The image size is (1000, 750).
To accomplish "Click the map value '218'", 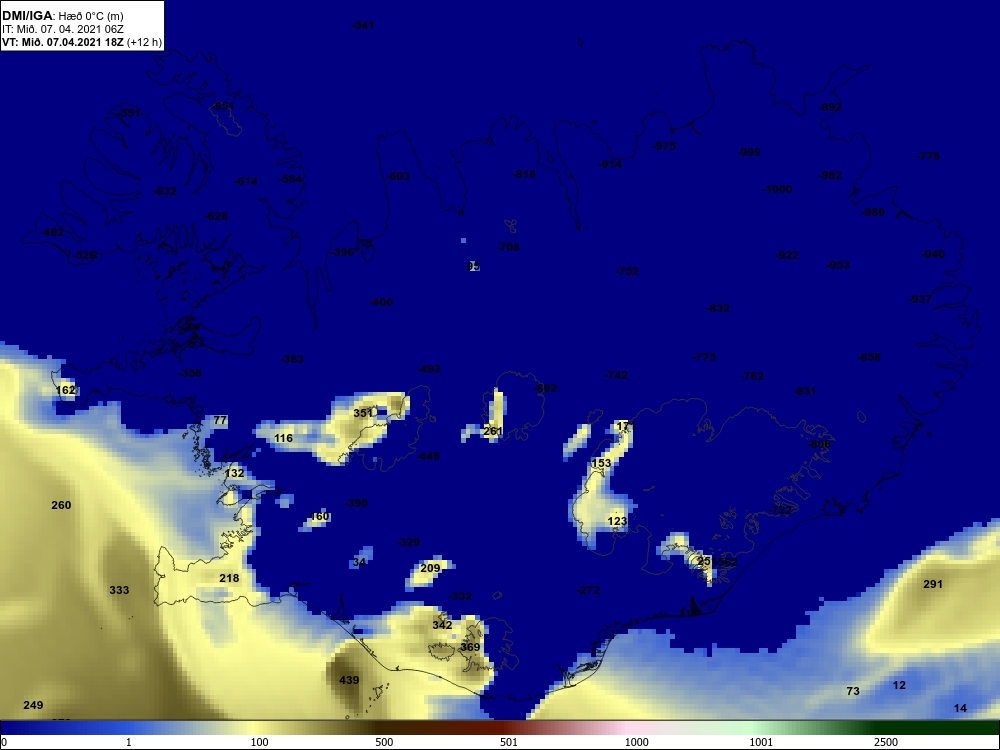I will [229, 578].
